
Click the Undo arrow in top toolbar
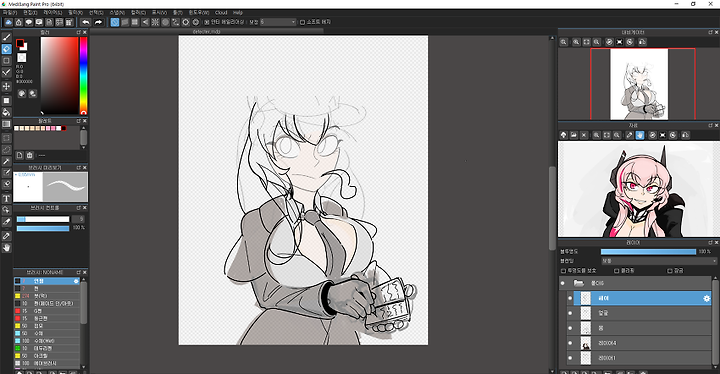click(86, 22)
